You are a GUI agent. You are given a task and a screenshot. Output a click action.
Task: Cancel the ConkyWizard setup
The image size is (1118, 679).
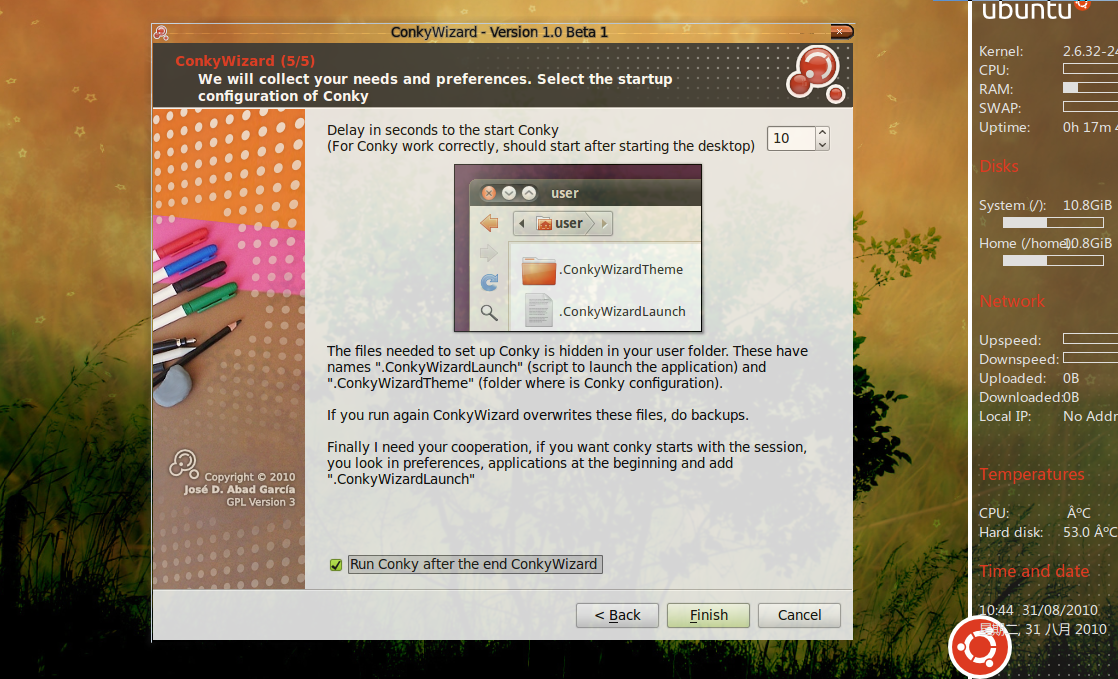click(799, 616)
